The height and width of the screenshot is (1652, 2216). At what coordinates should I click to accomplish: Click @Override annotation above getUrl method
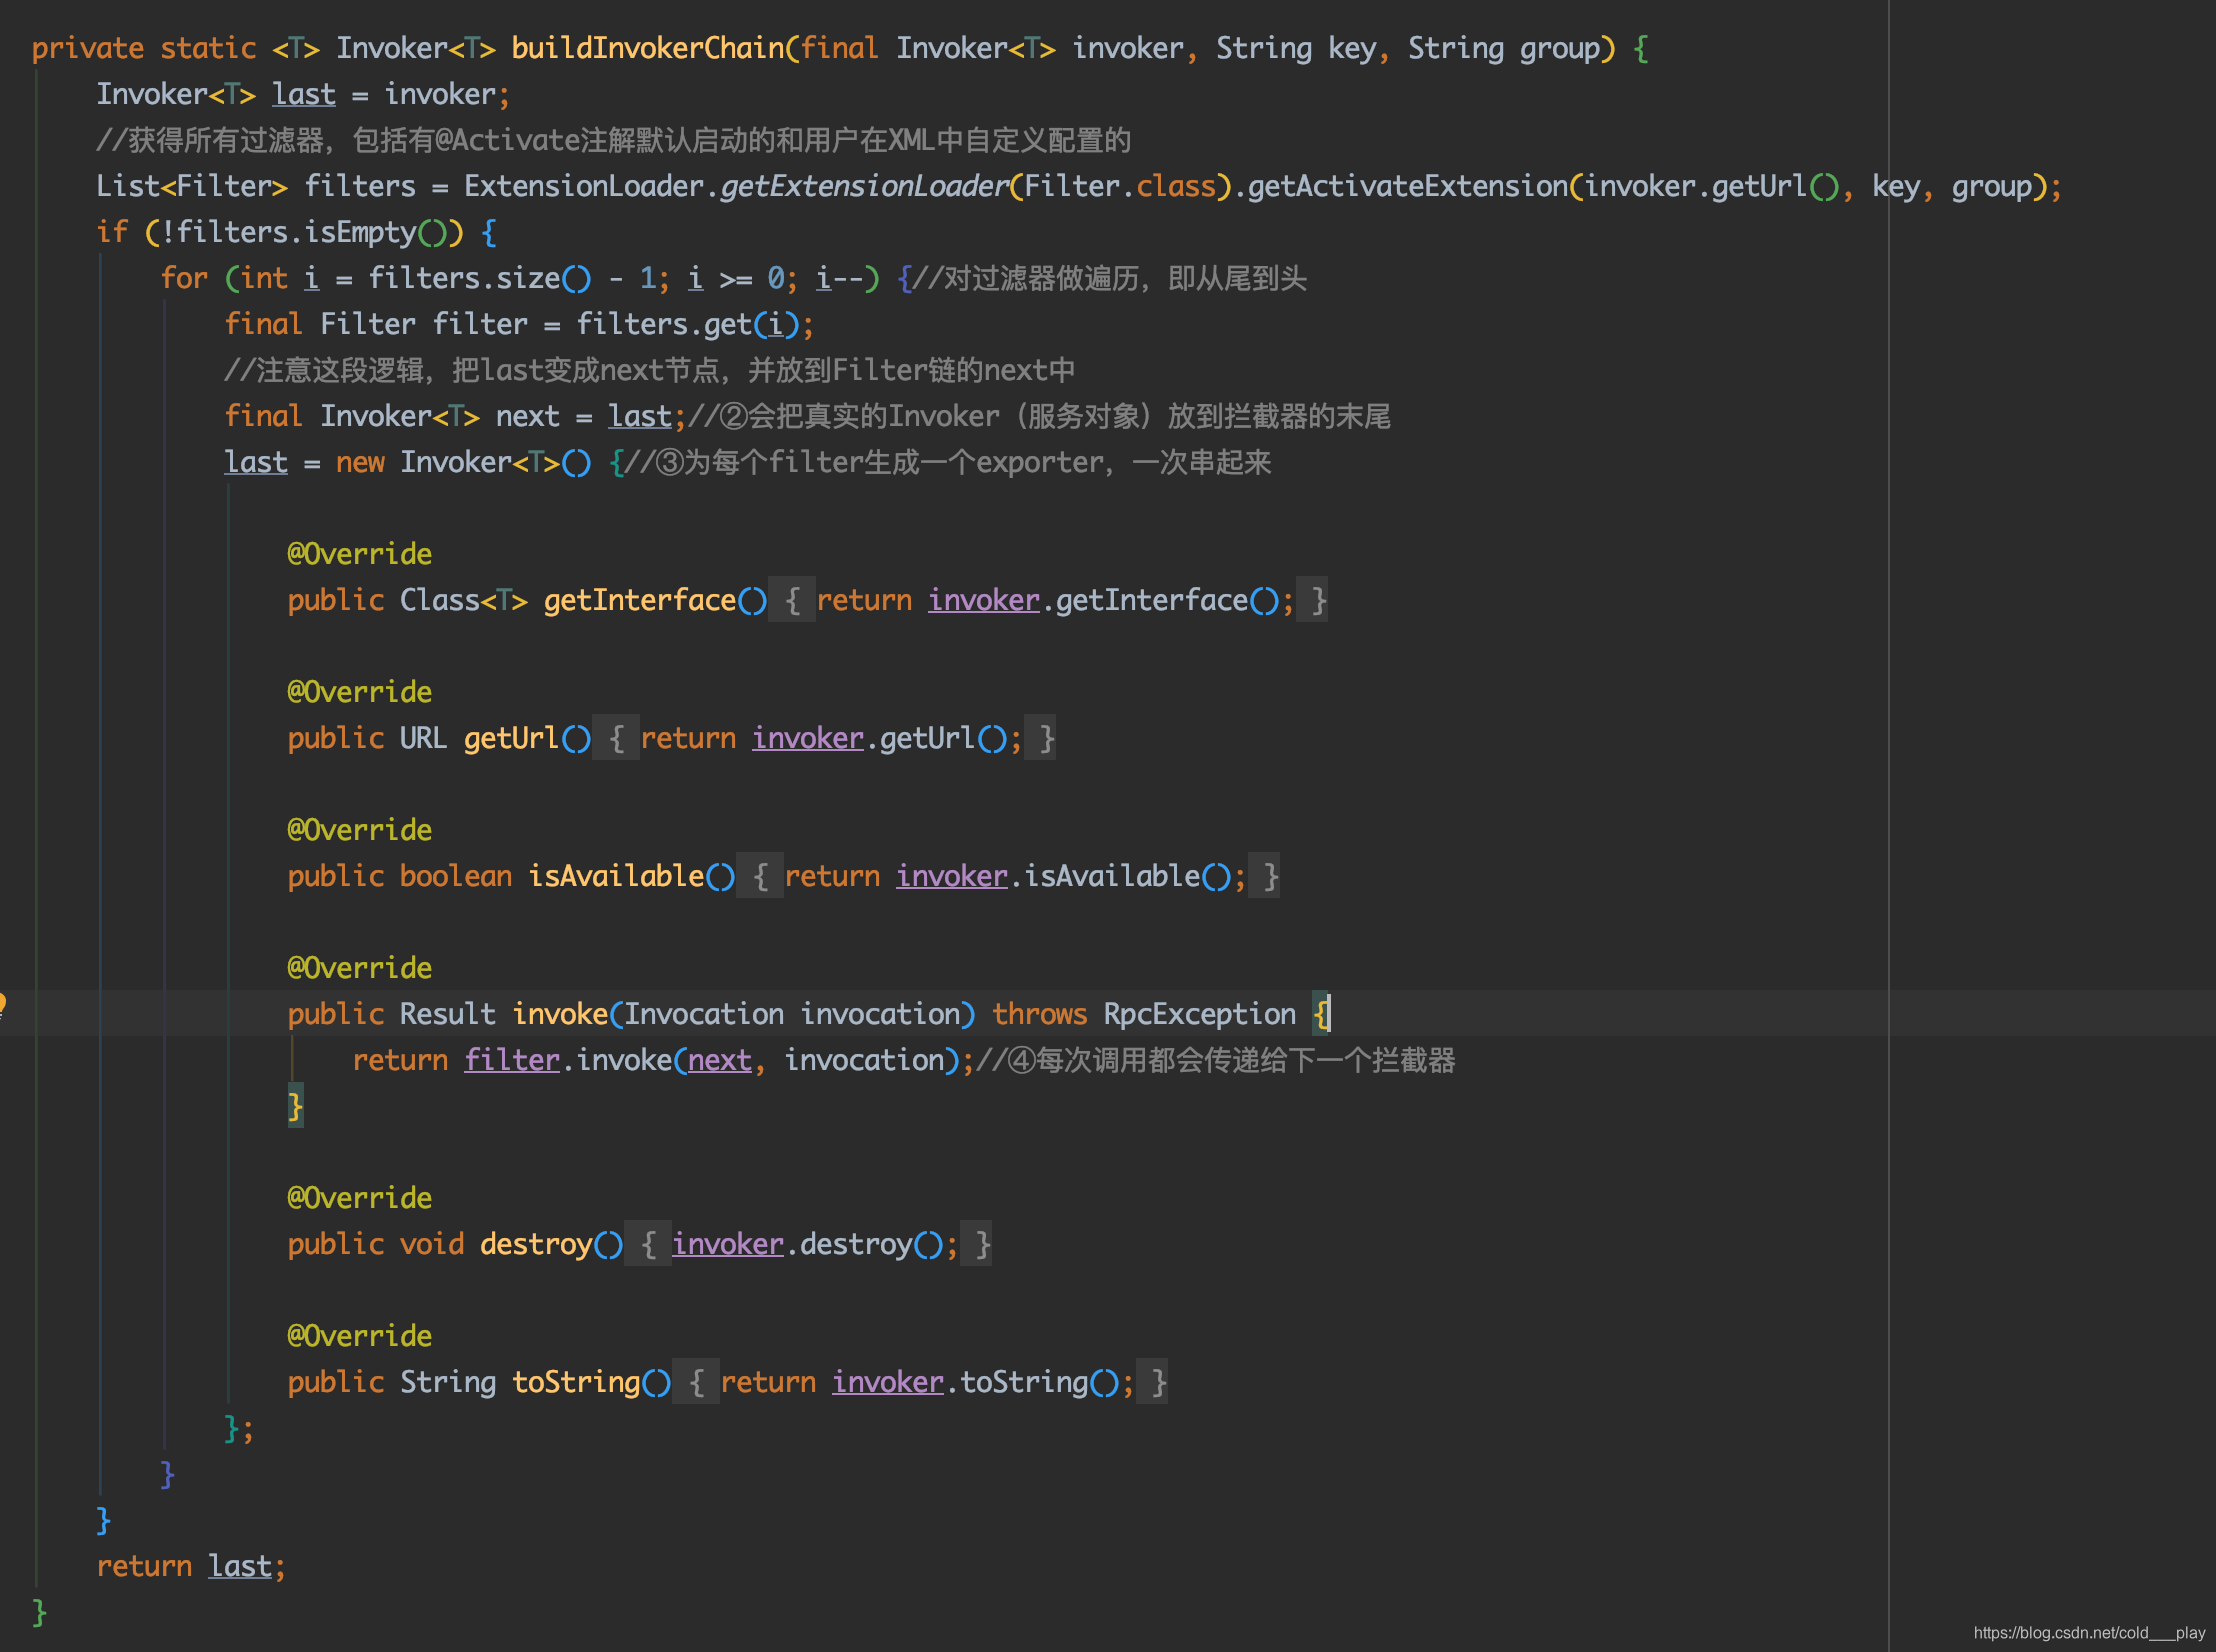360,692
